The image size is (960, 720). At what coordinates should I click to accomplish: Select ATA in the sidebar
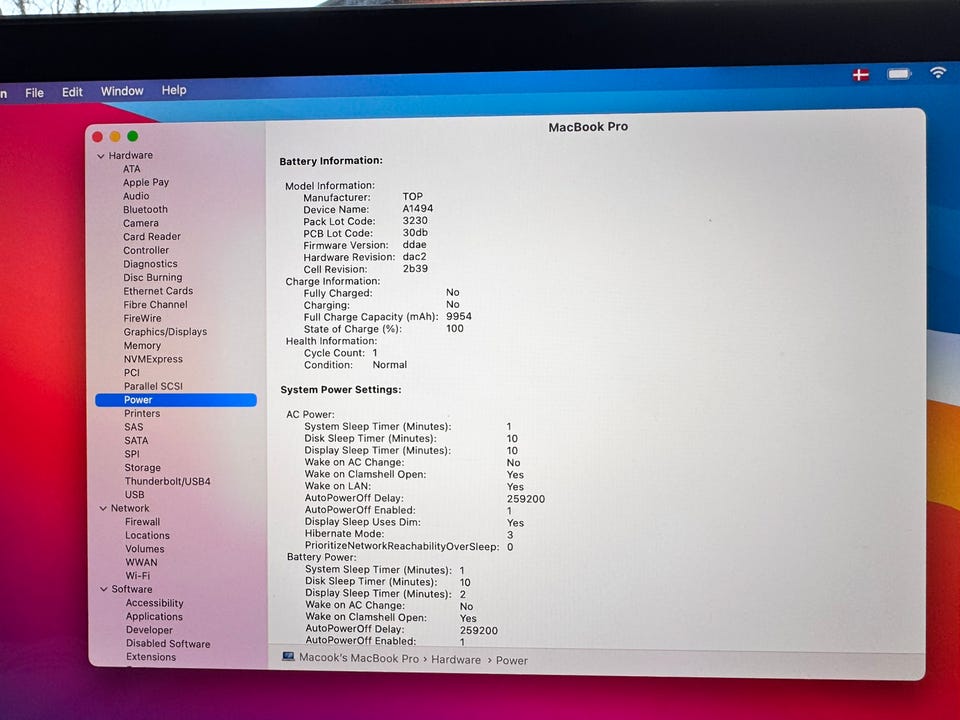132,169
